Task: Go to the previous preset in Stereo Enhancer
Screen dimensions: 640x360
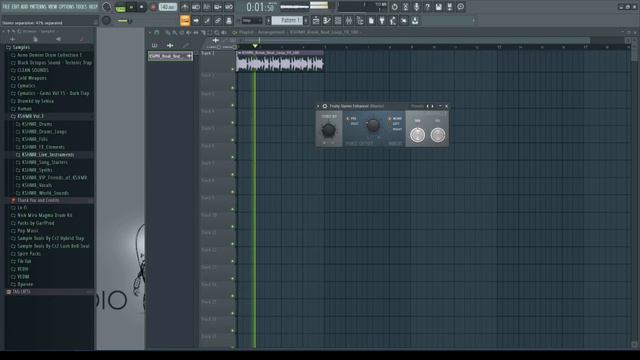Action: (x=428, y=106)
